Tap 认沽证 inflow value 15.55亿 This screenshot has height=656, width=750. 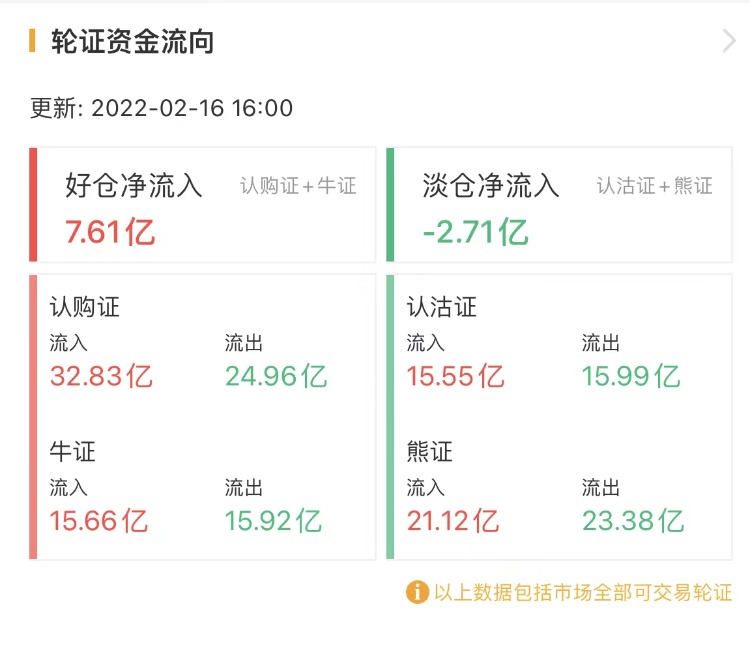(x=456, y=376)
